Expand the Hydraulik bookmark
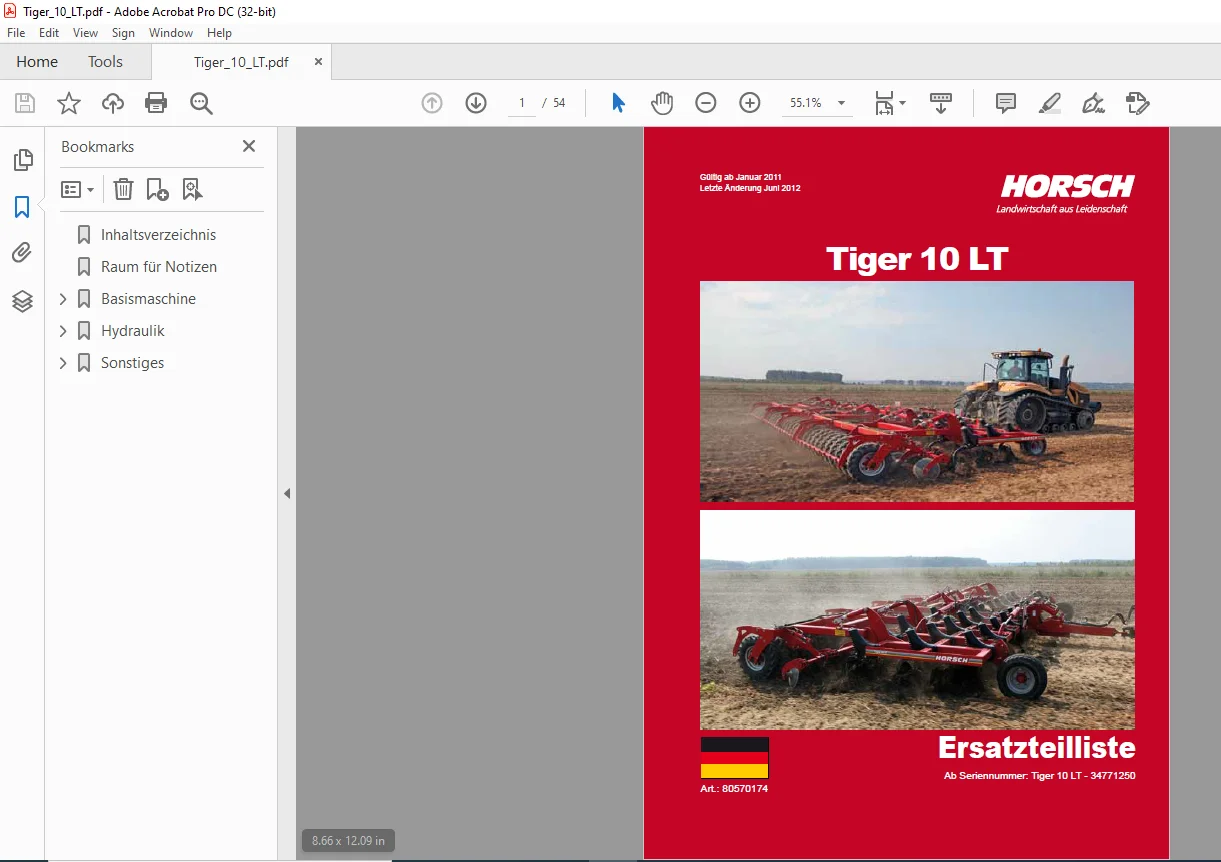1221x862 pixels. pos(64,331)
